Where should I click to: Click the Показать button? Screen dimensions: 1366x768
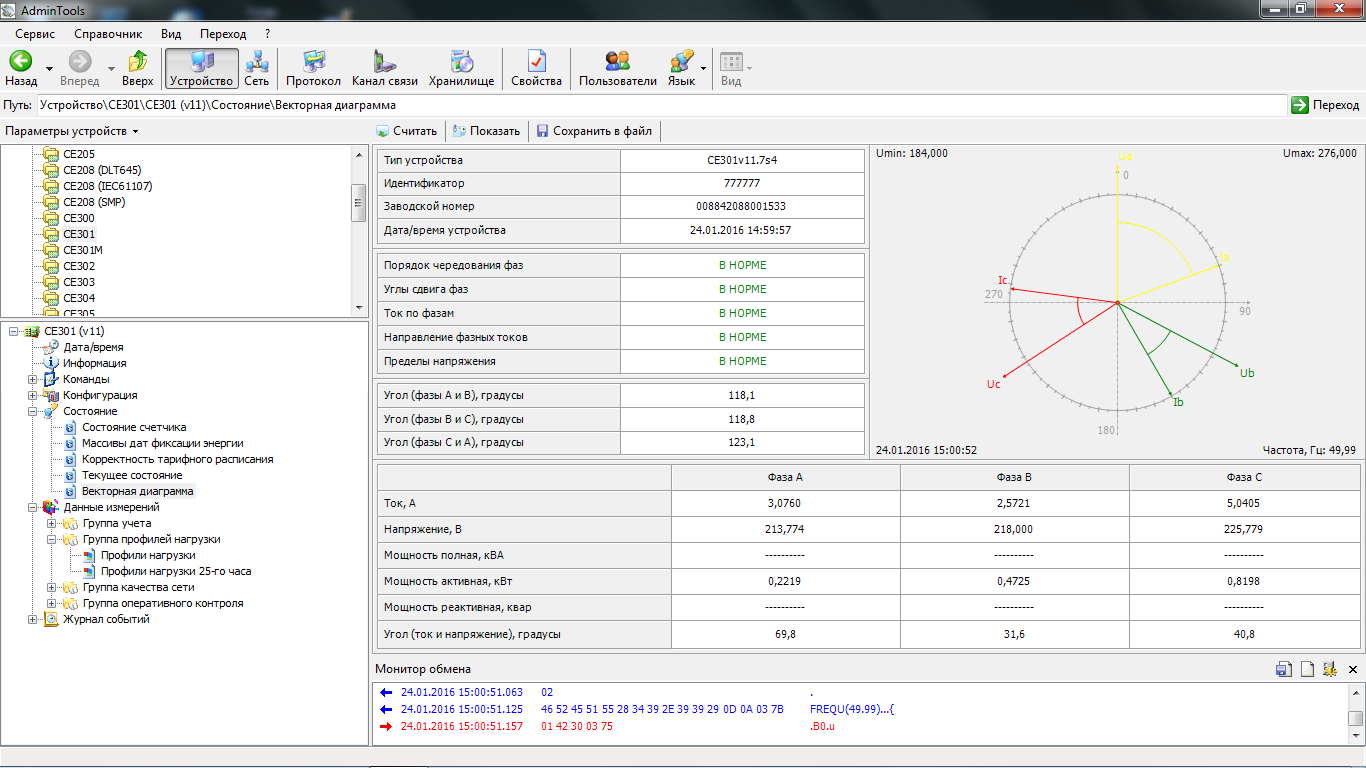487,131
